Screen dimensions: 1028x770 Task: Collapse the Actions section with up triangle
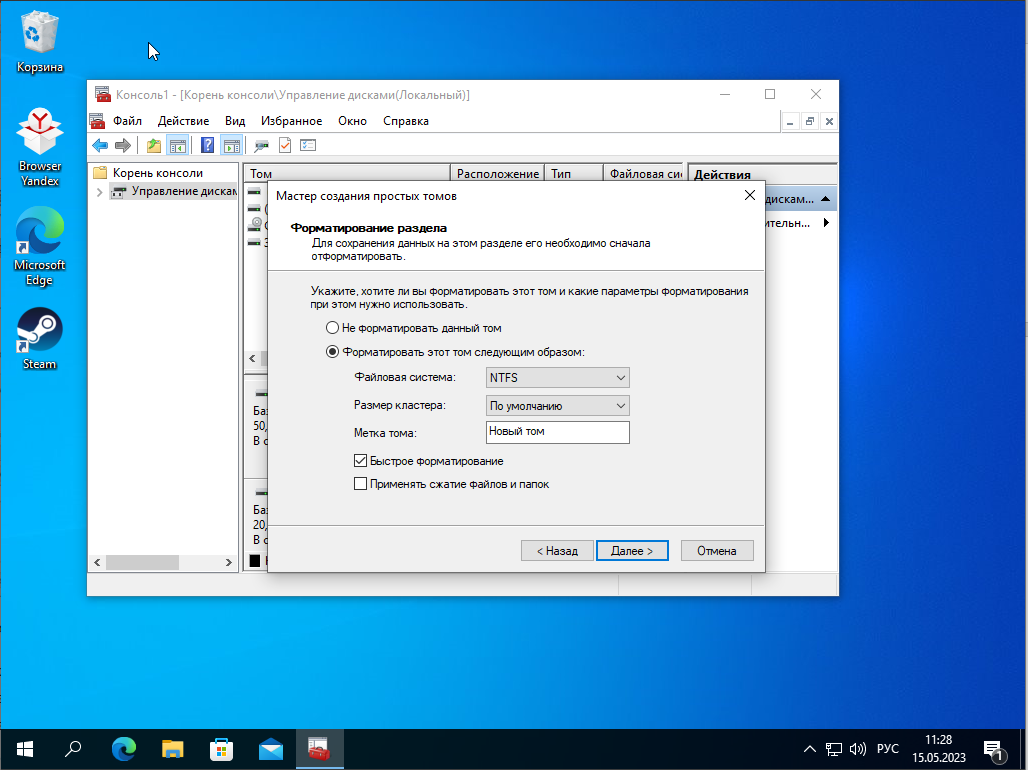pos(825,199)
